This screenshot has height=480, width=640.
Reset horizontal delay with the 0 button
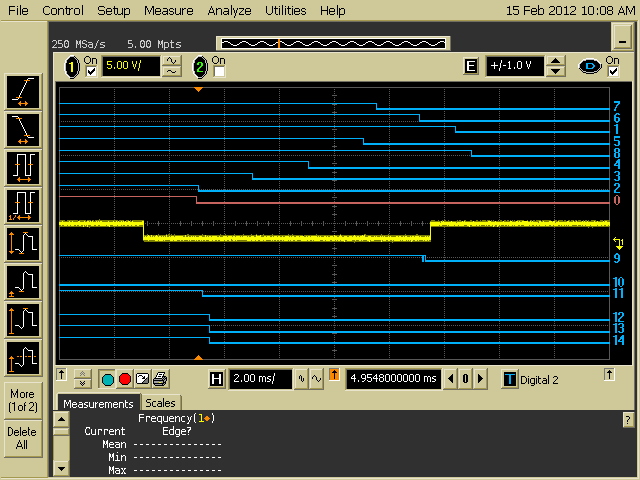[465, 379]
